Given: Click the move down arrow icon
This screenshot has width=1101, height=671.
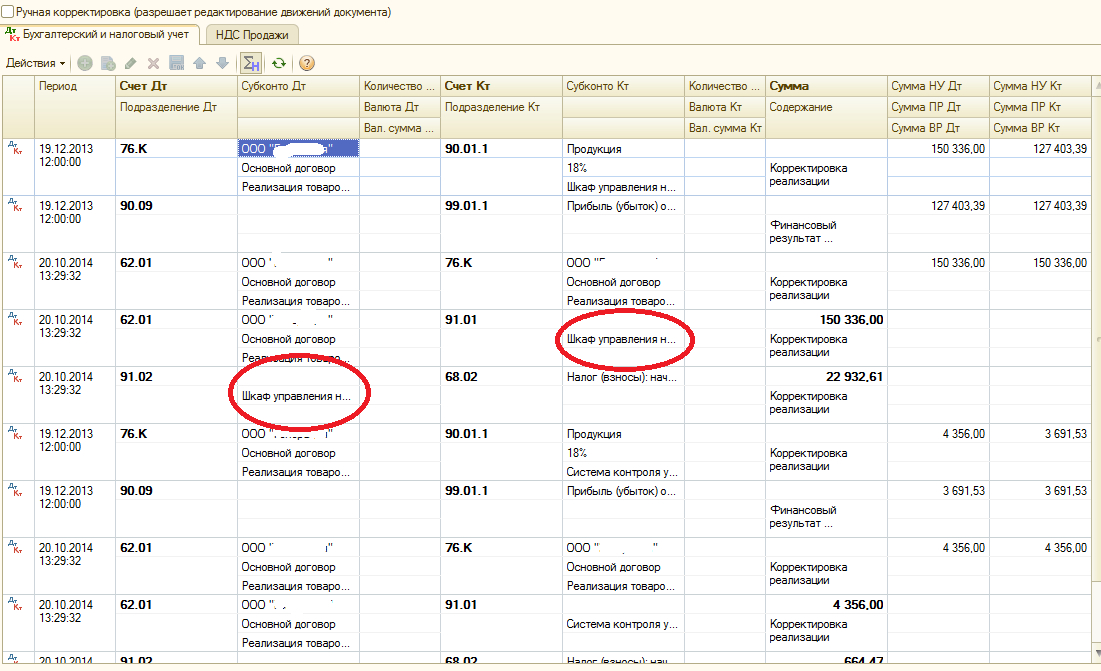Looking at the screenshot, I should (221, 63).
